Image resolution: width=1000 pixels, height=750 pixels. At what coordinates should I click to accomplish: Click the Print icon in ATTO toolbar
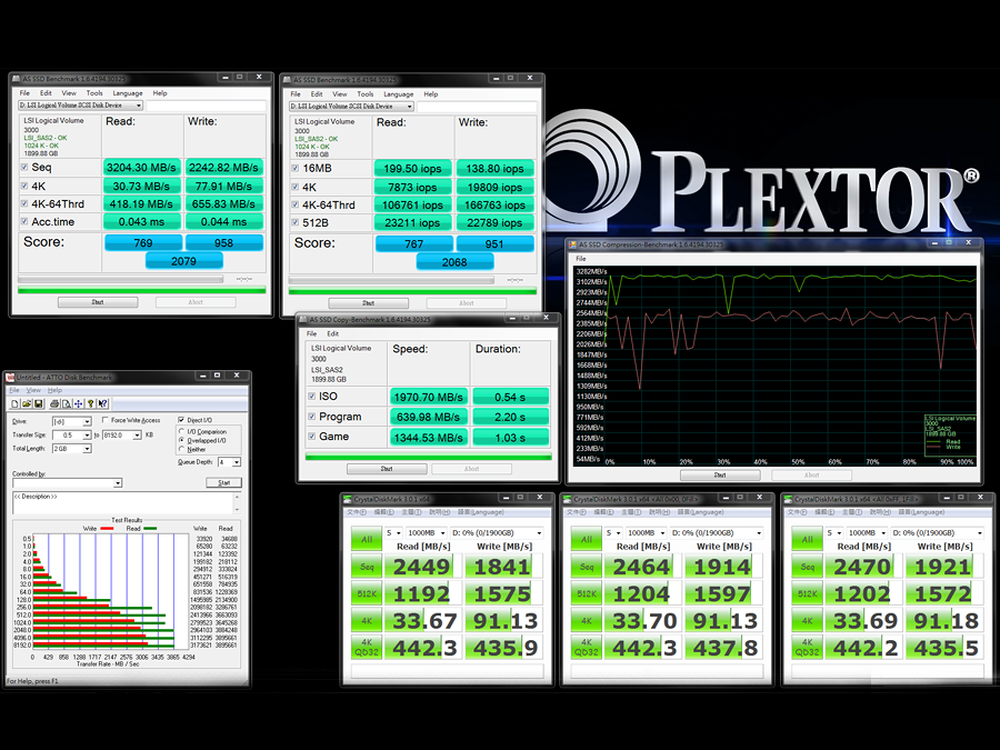tap(55, 404)
